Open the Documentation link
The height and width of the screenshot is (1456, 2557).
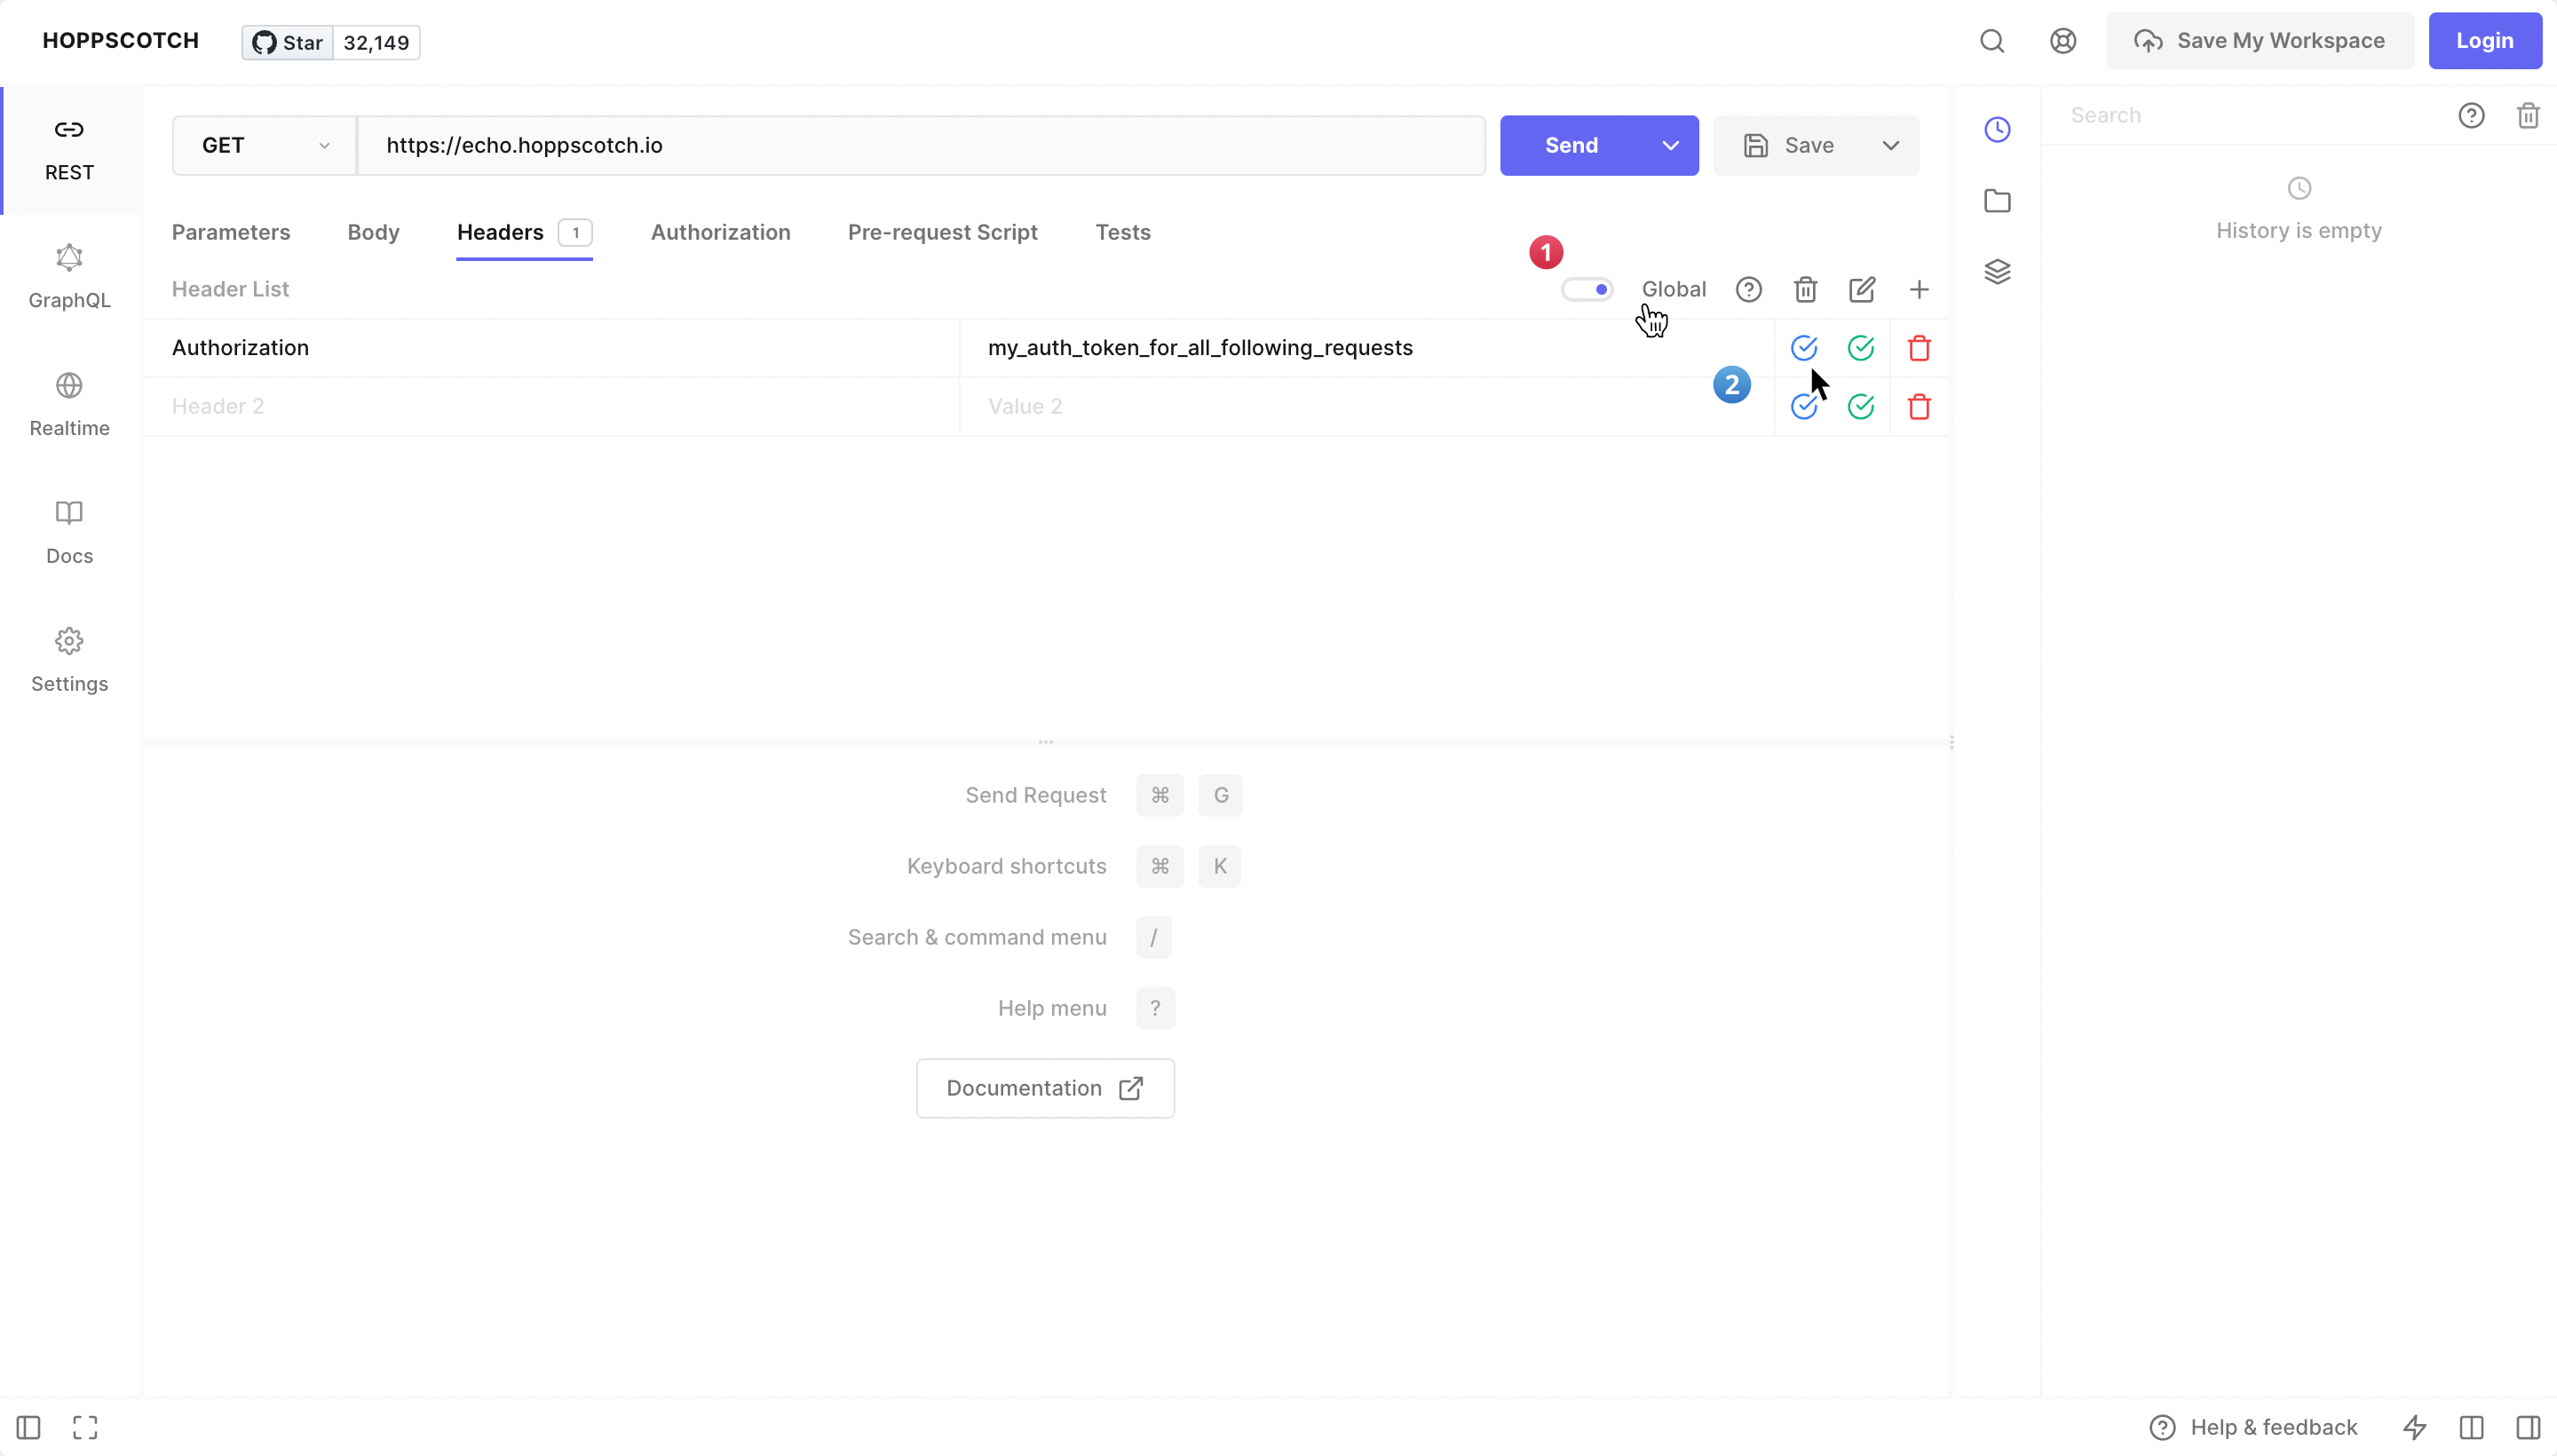point(1044,1088)
